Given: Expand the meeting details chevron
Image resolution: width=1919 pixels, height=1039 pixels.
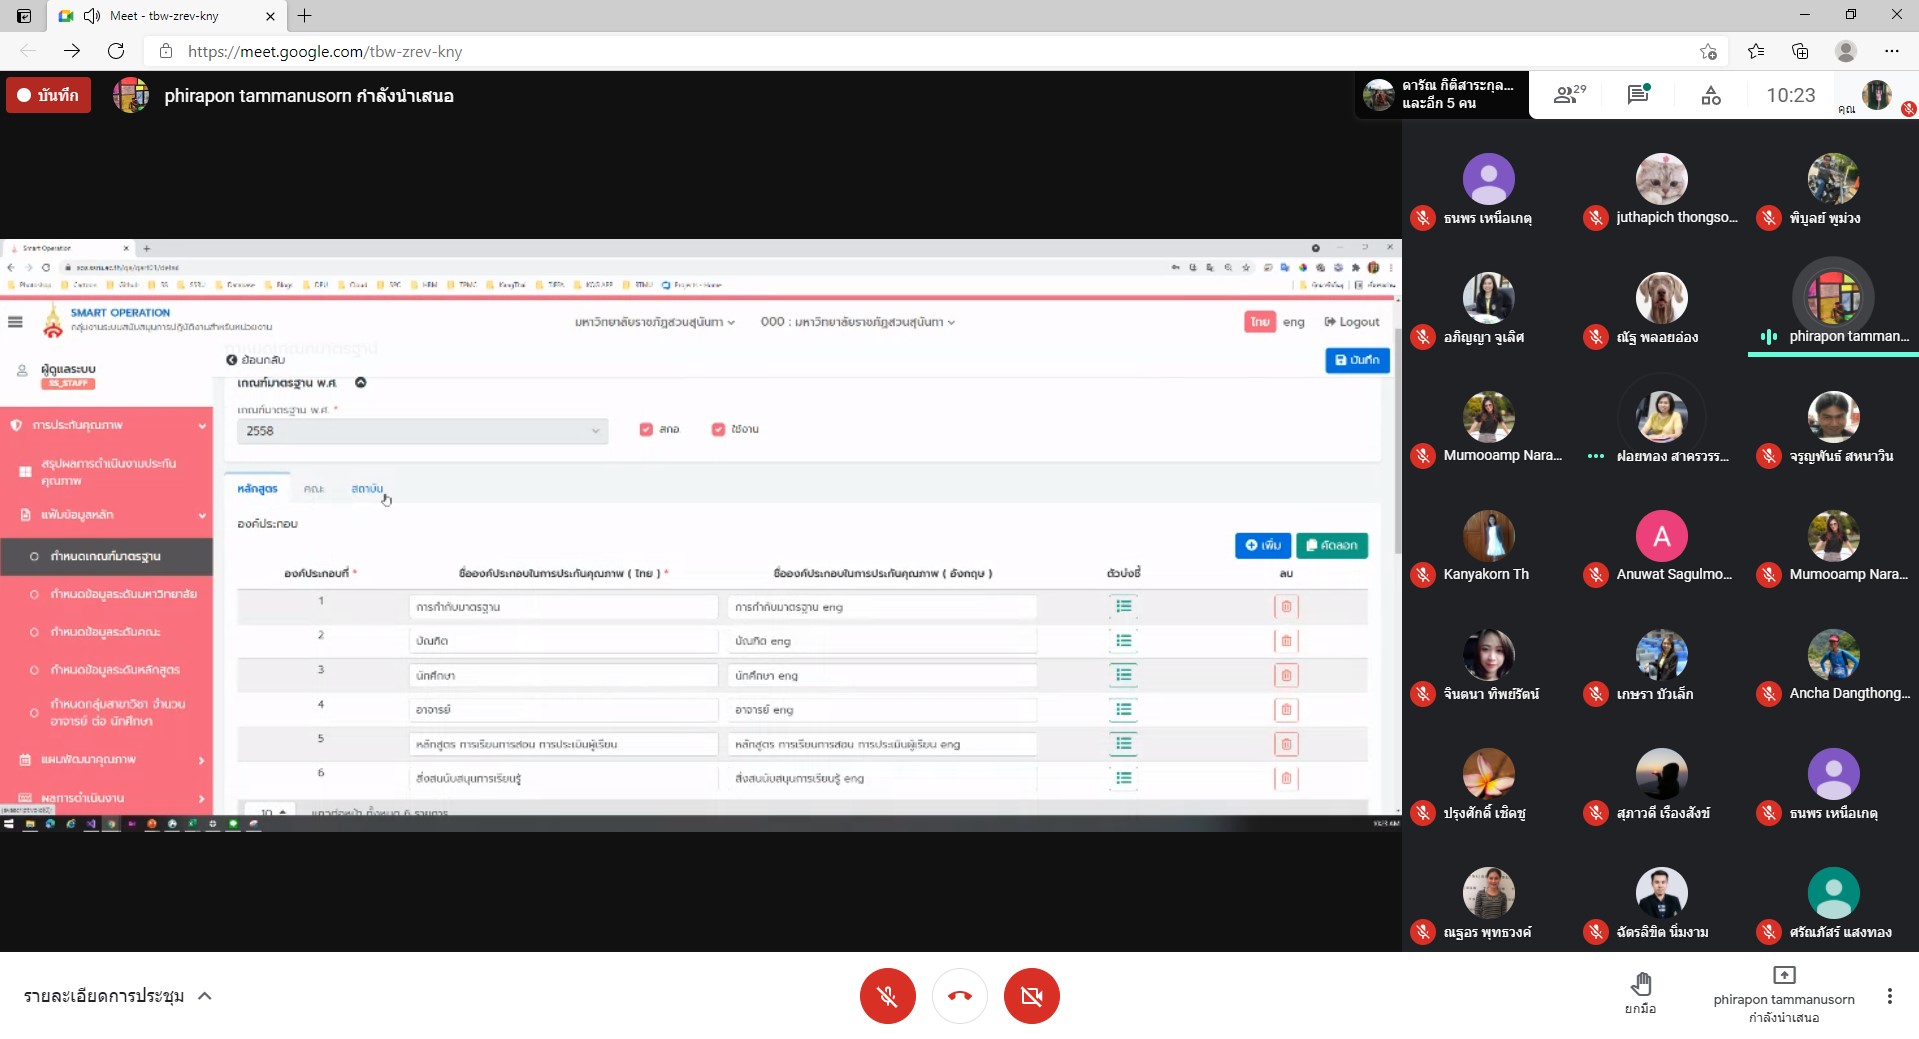Looking at the screenshot, I should coord(205,996).
